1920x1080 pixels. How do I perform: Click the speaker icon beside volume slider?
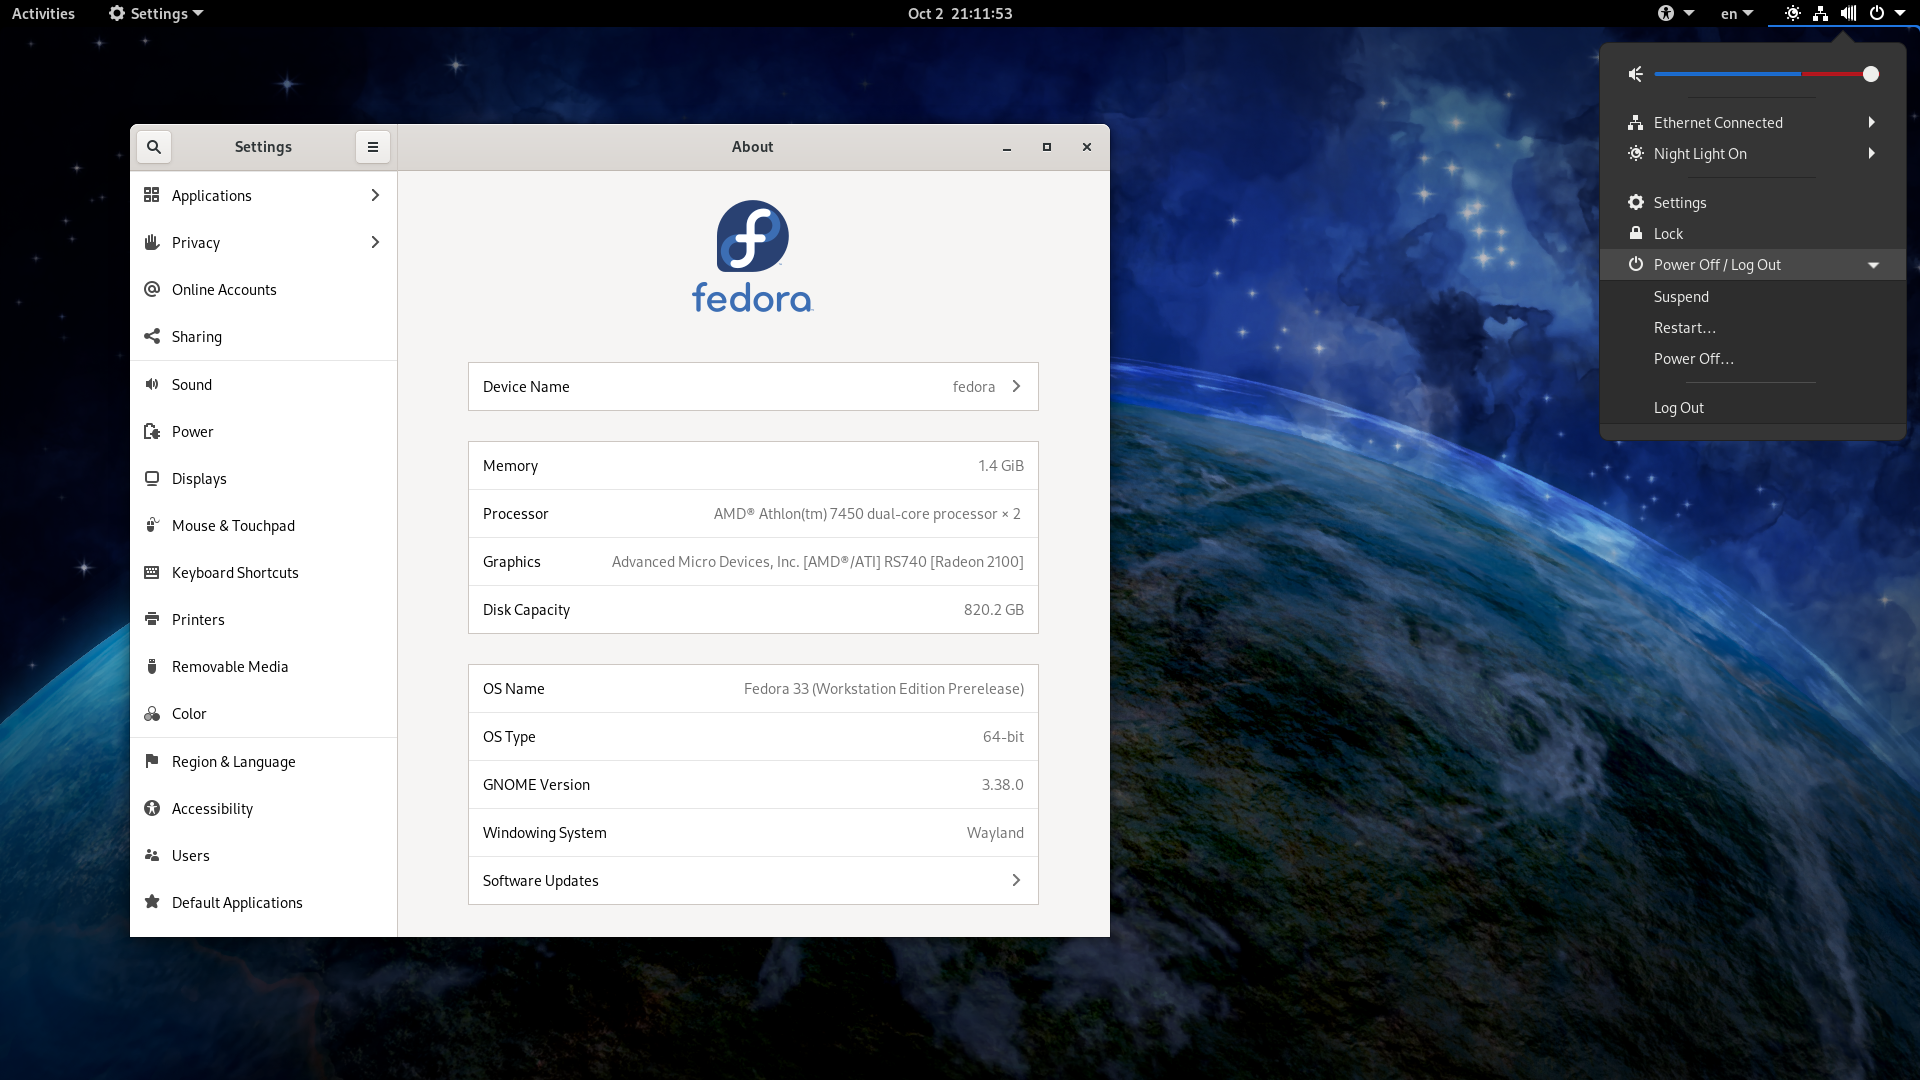coord(1636,74)
